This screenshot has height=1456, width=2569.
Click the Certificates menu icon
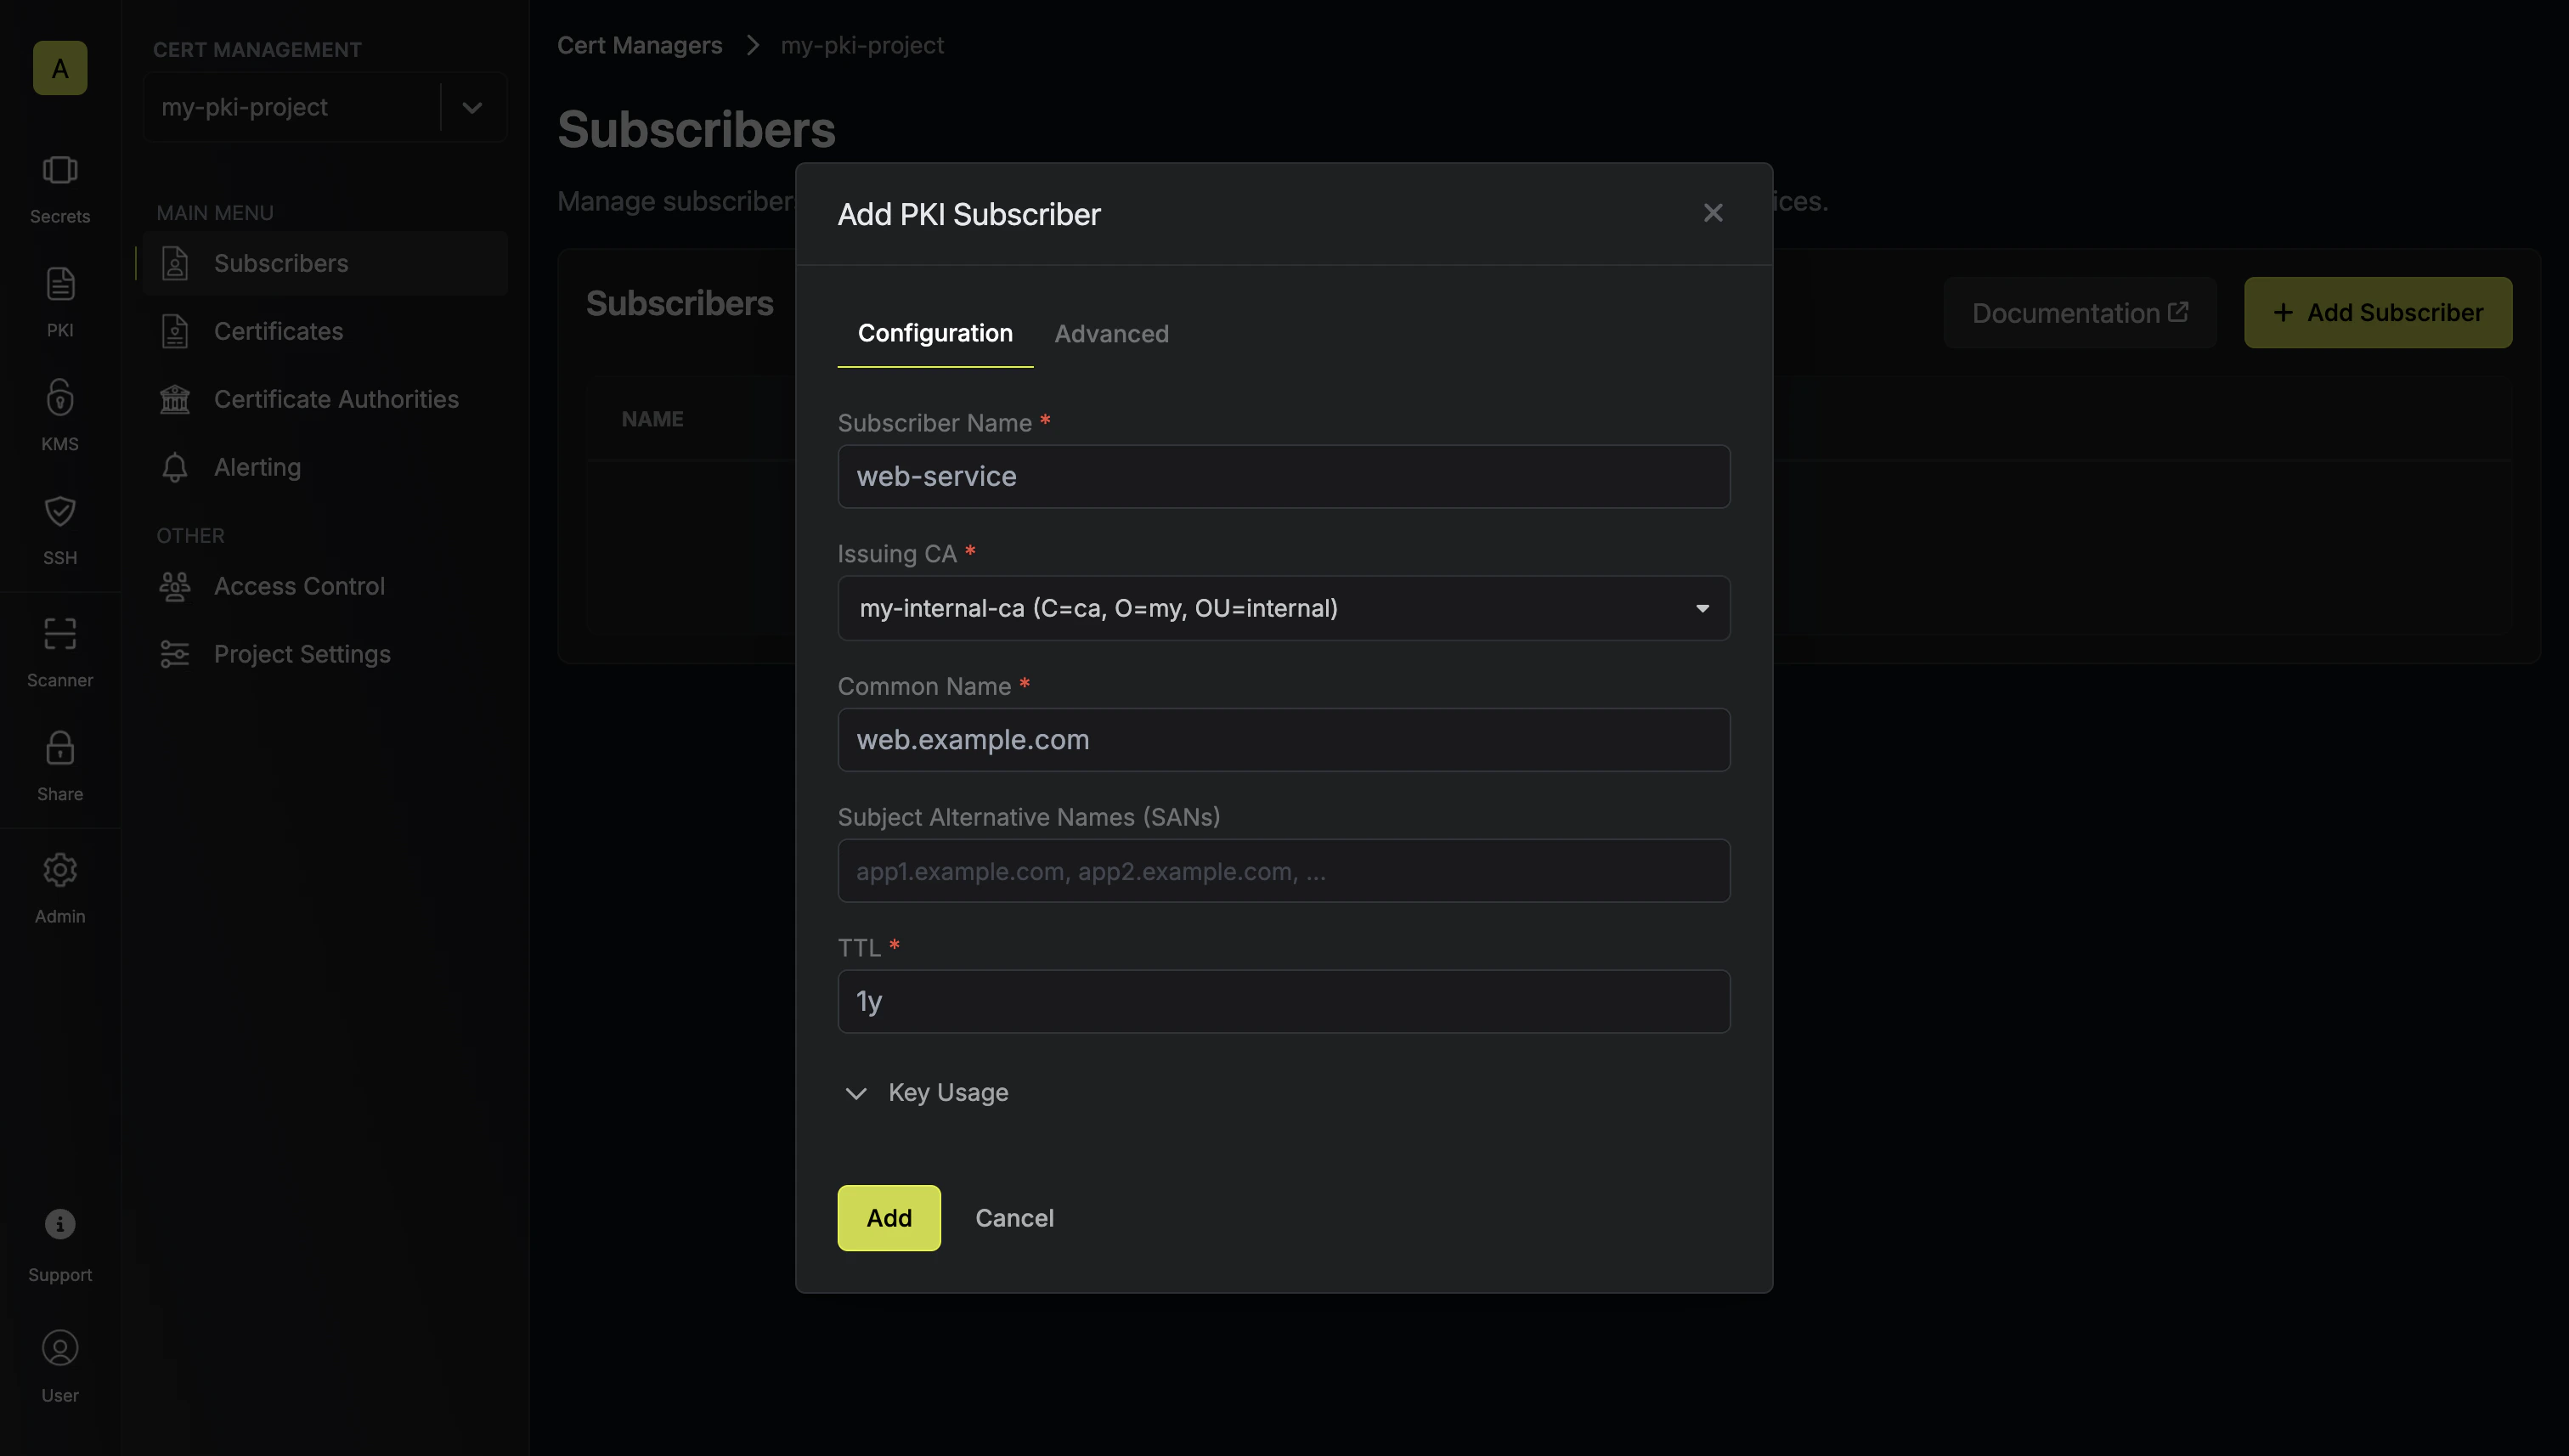[175, 331]
